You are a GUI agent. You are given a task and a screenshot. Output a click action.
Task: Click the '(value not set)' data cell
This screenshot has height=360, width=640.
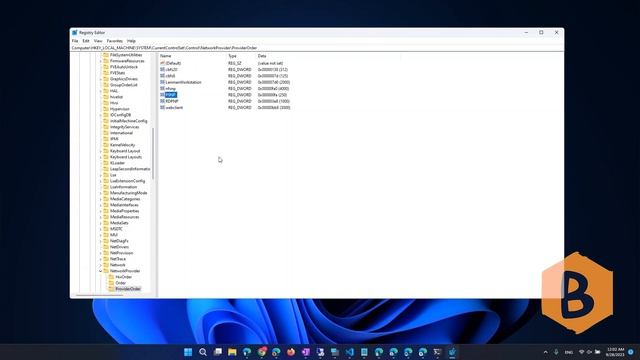coord(270,63)
